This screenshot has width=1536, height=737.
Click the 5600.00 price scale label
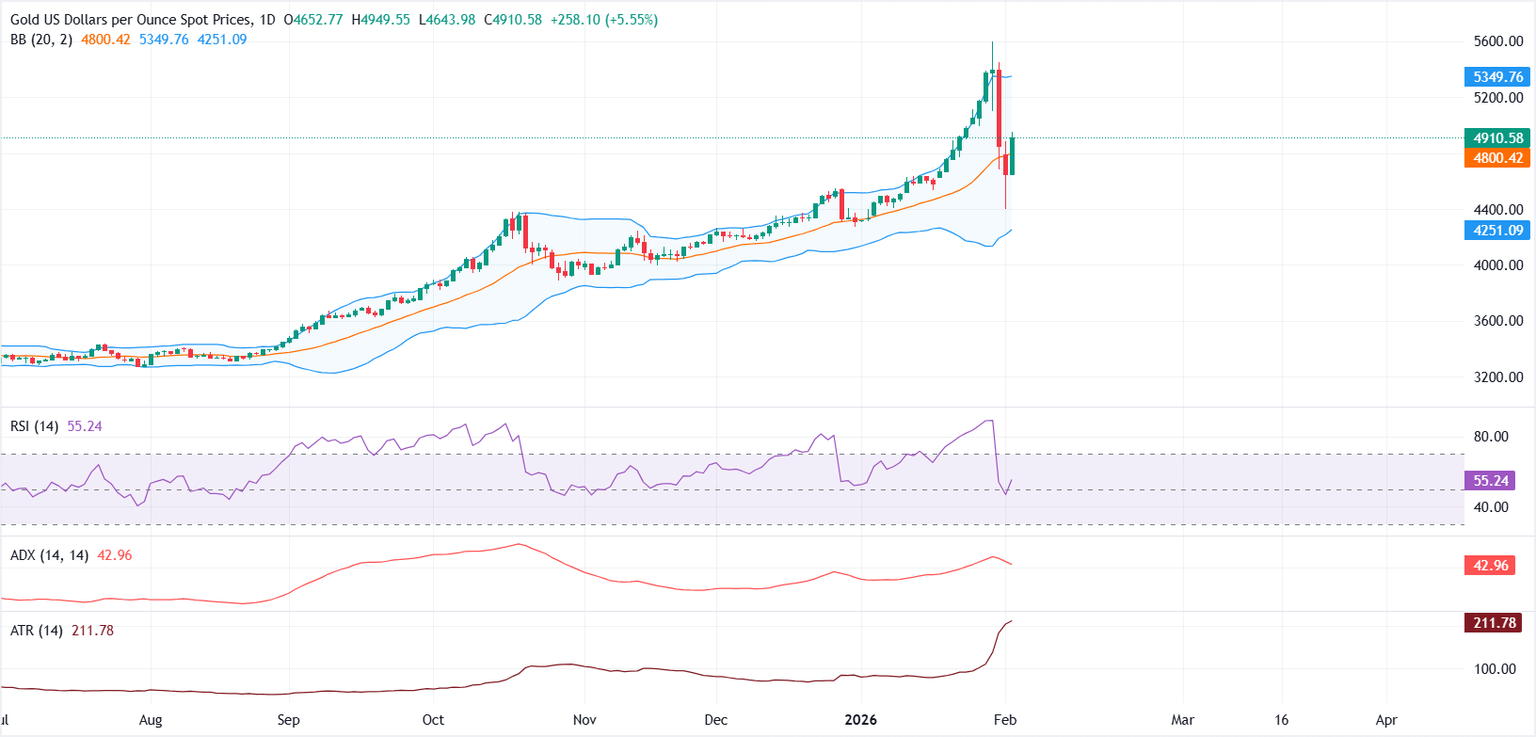1495,42
